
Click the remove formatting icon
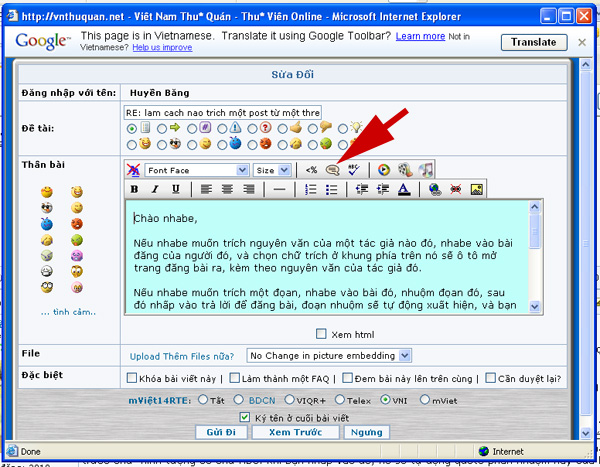pos(133,170)
